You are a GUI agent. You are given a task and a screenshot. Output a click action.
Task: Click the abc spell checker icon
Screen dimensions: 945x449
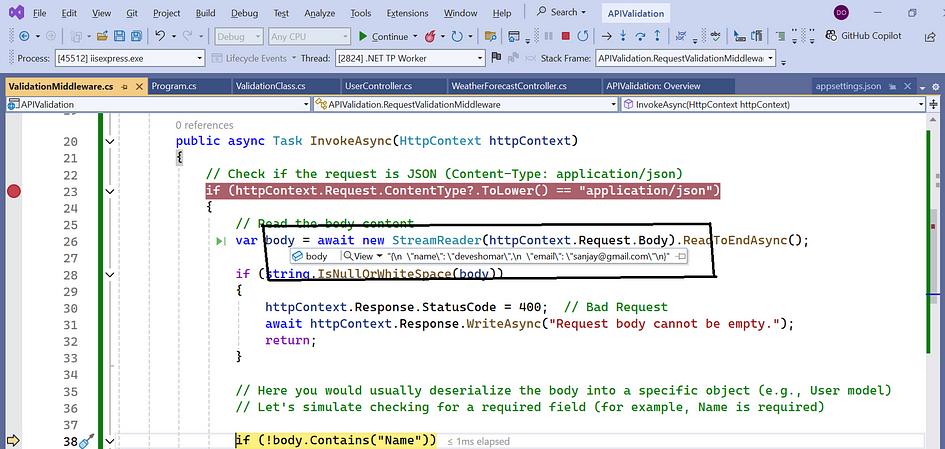point(715,36)
